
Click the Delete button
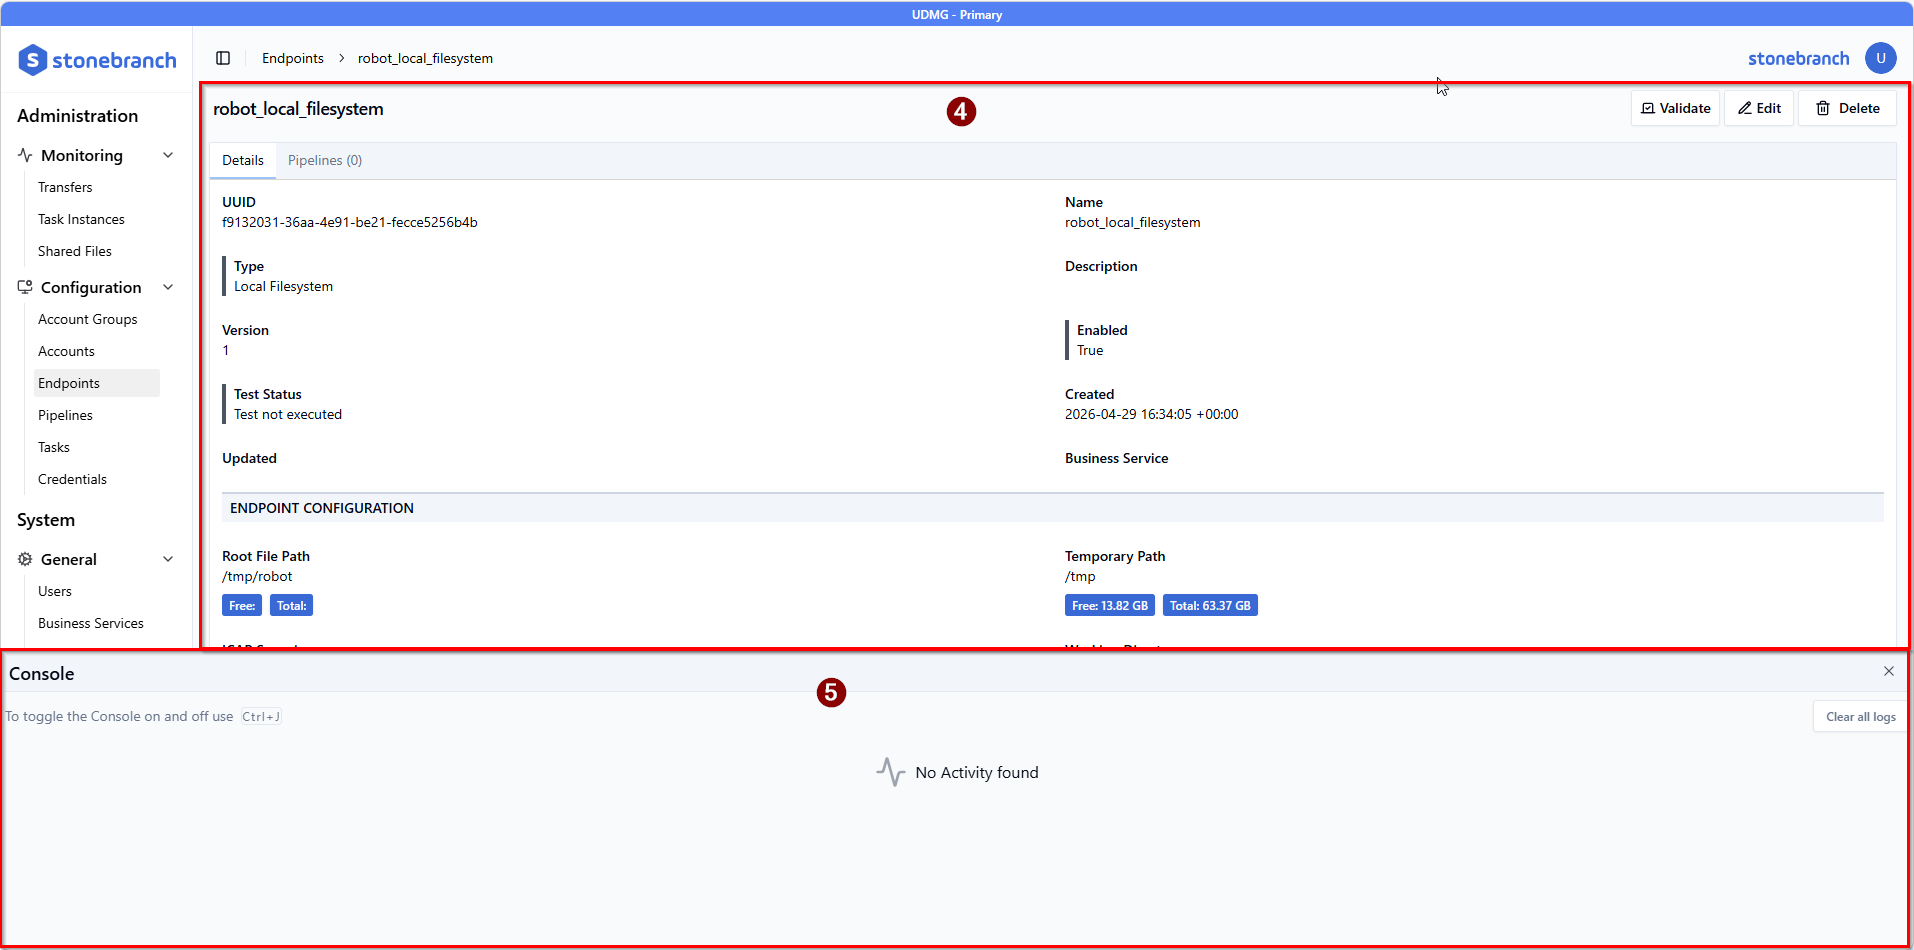pos(1847,108)
